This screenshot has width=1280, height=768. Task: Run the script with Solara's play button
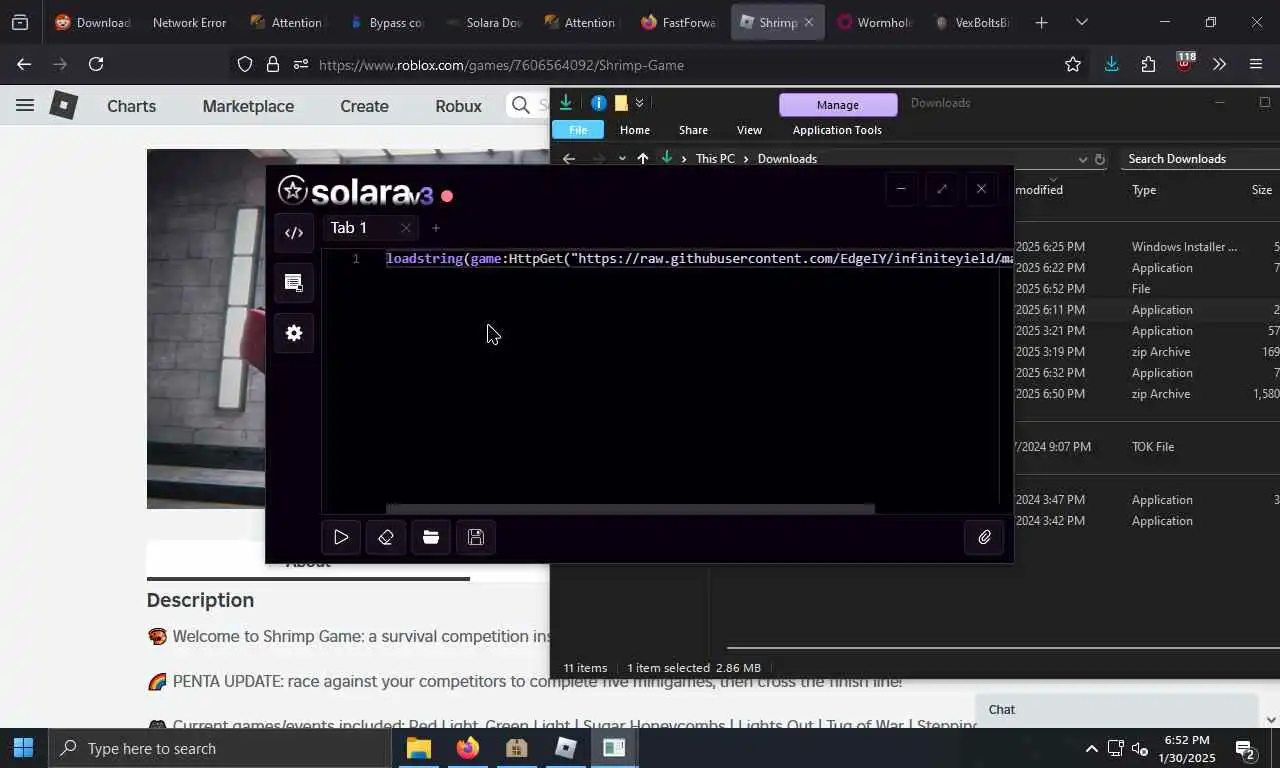[341, 537]
